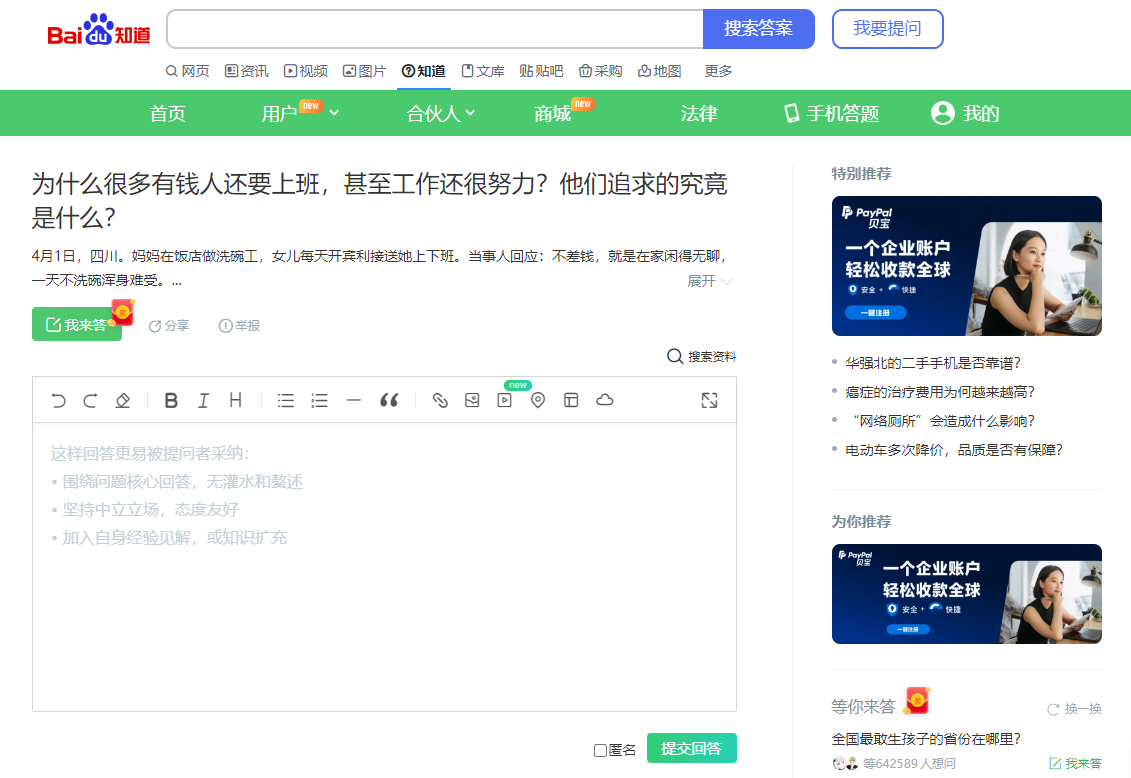The image size is (1131, 778).
Task: Insert a blockquote using the quote icon
Action: 389,401
